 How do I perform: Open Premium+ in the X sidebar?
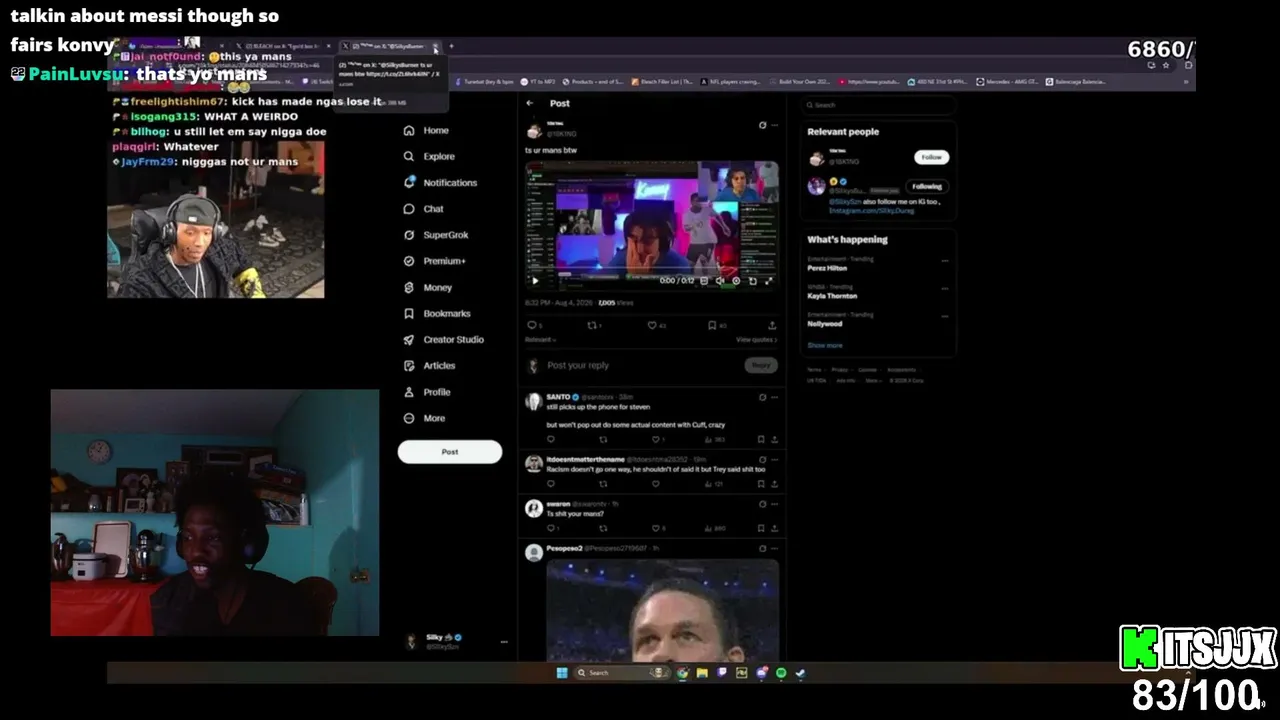point(434,261)
